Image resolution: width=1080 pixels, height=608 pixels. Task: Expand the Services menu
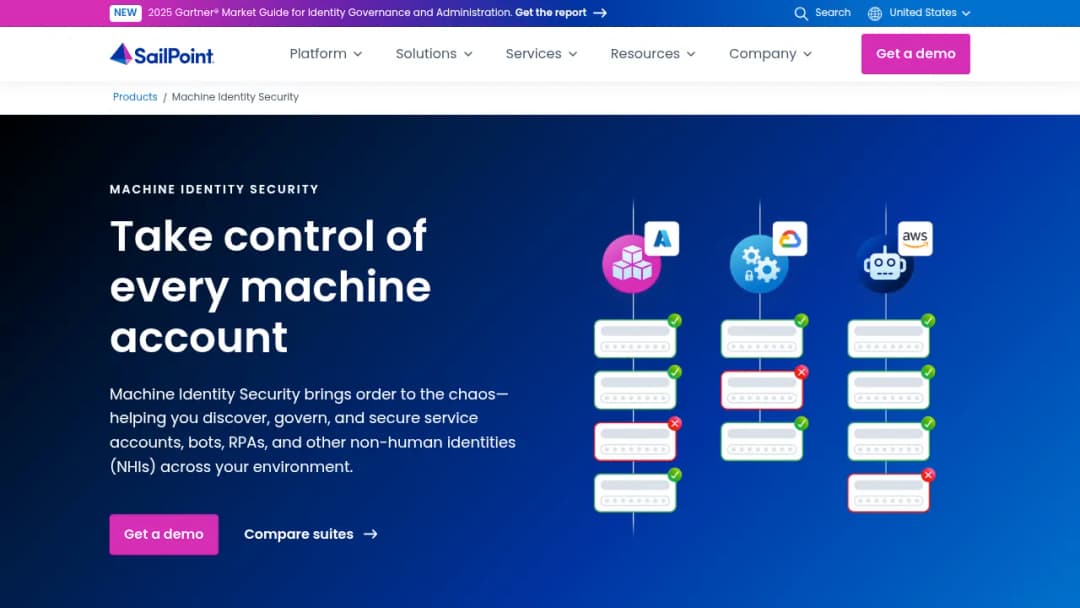click(x=541, y=54)
